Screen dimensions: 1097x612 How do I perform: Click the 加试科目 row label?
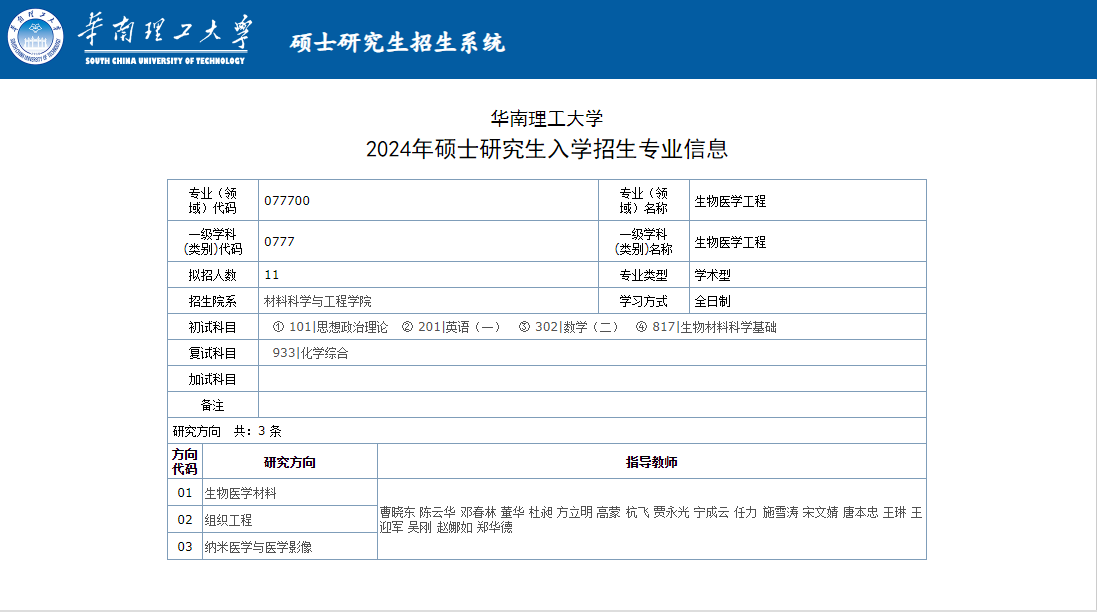coord(213,379)
